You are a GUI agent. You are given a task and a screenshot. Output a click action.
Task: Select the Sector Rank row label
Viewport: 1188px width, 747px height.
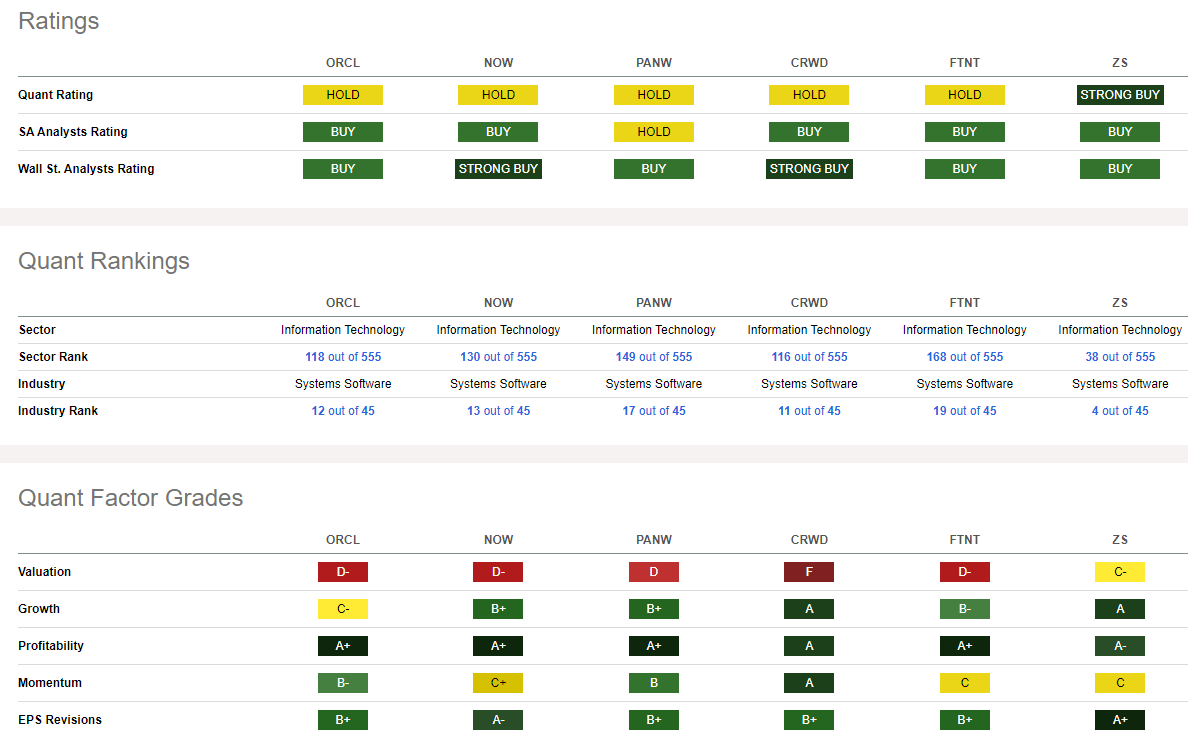coord(53,357)
